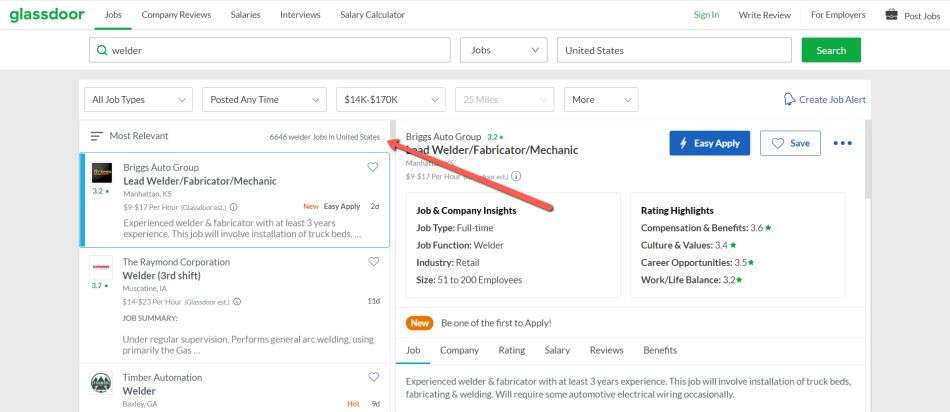Click the welder keyword search field

tap(270, 50)
